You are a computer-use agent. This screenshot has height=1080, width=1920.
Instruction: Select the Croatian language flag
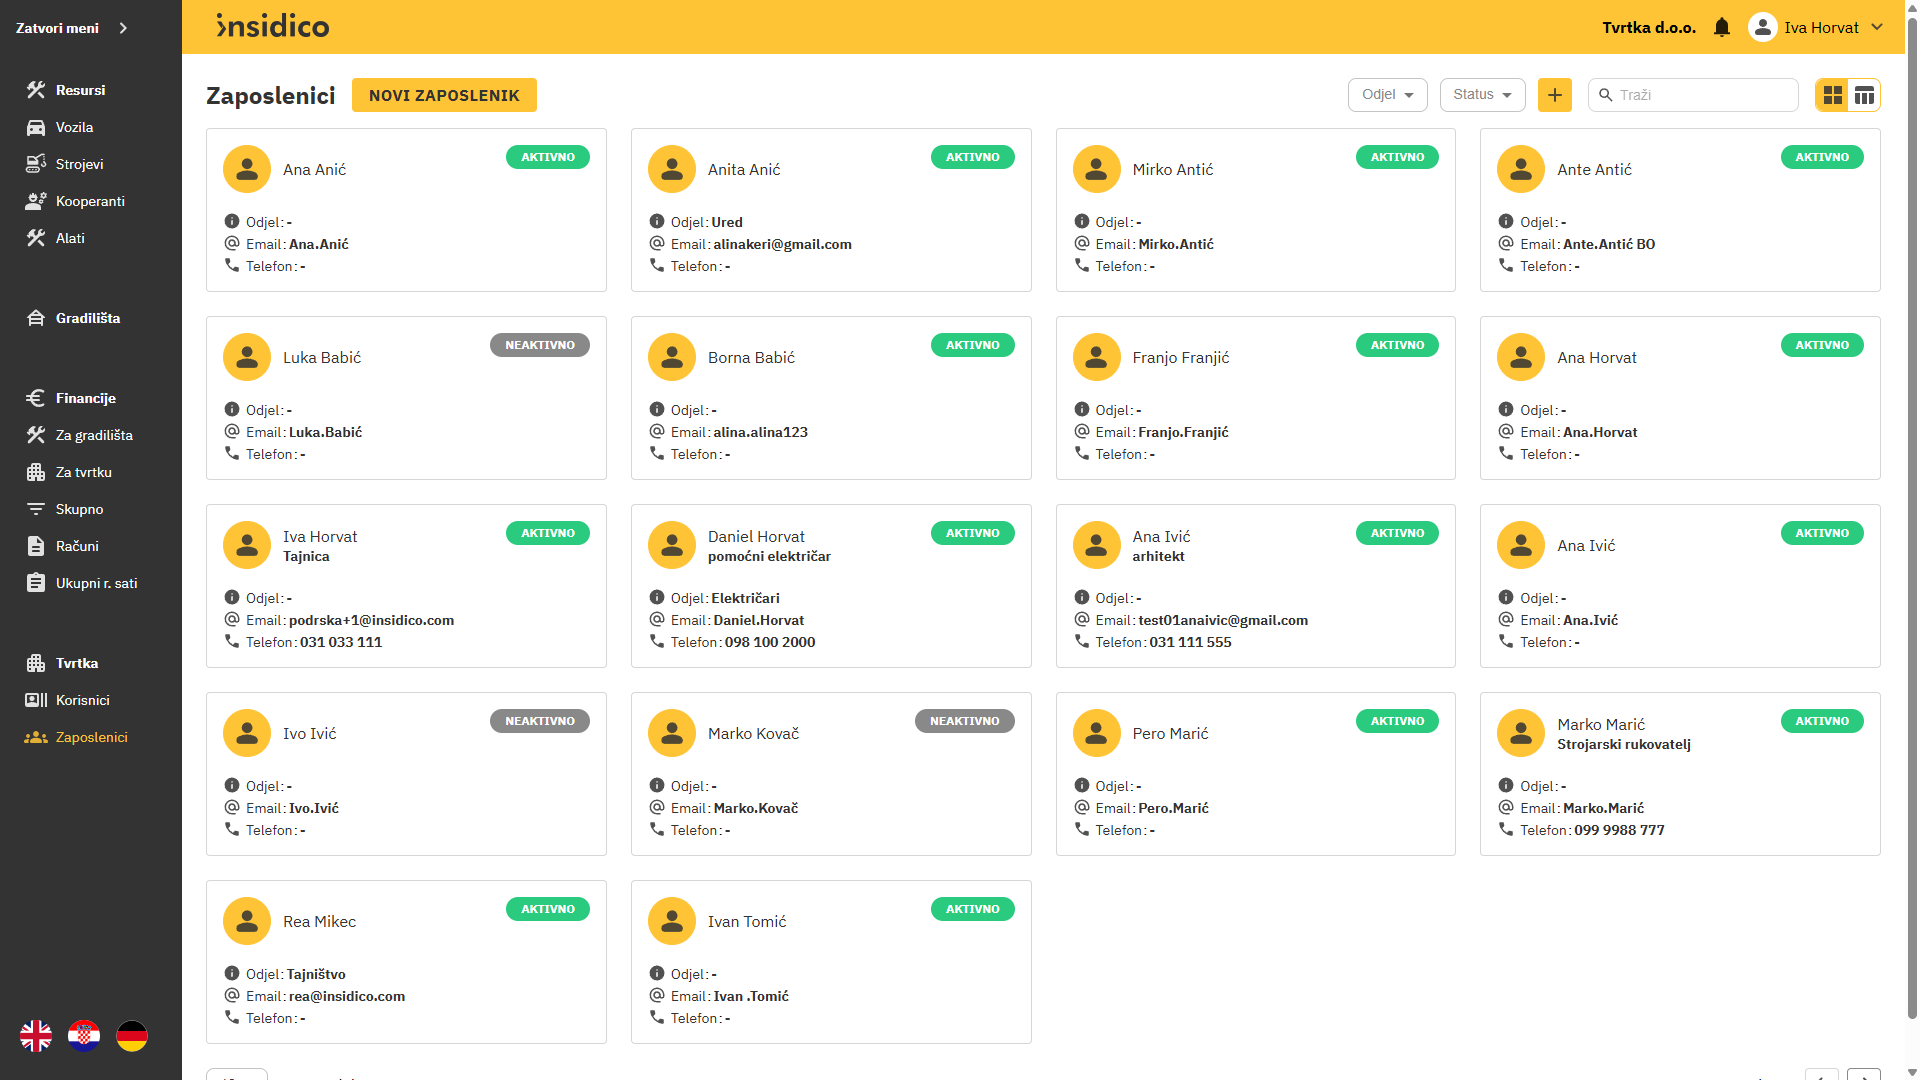[x=84, y=1036]
